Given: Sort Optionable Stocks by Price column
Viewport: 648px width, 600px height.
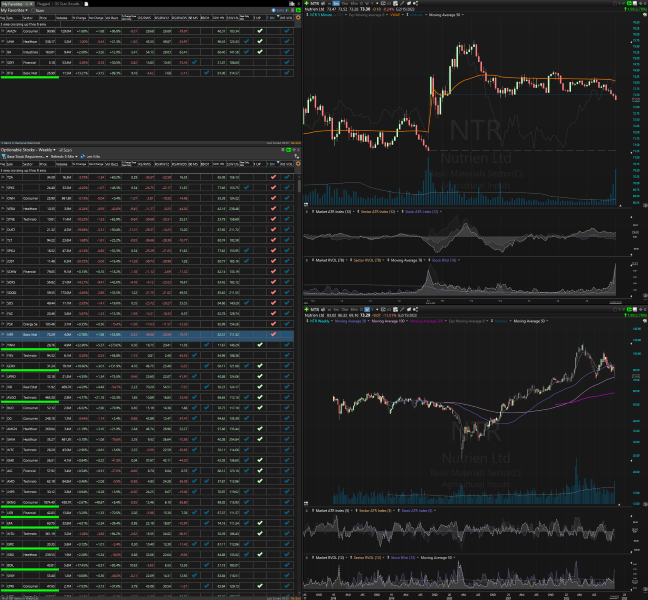Looking at the screenshot, I should coord(47,164).
